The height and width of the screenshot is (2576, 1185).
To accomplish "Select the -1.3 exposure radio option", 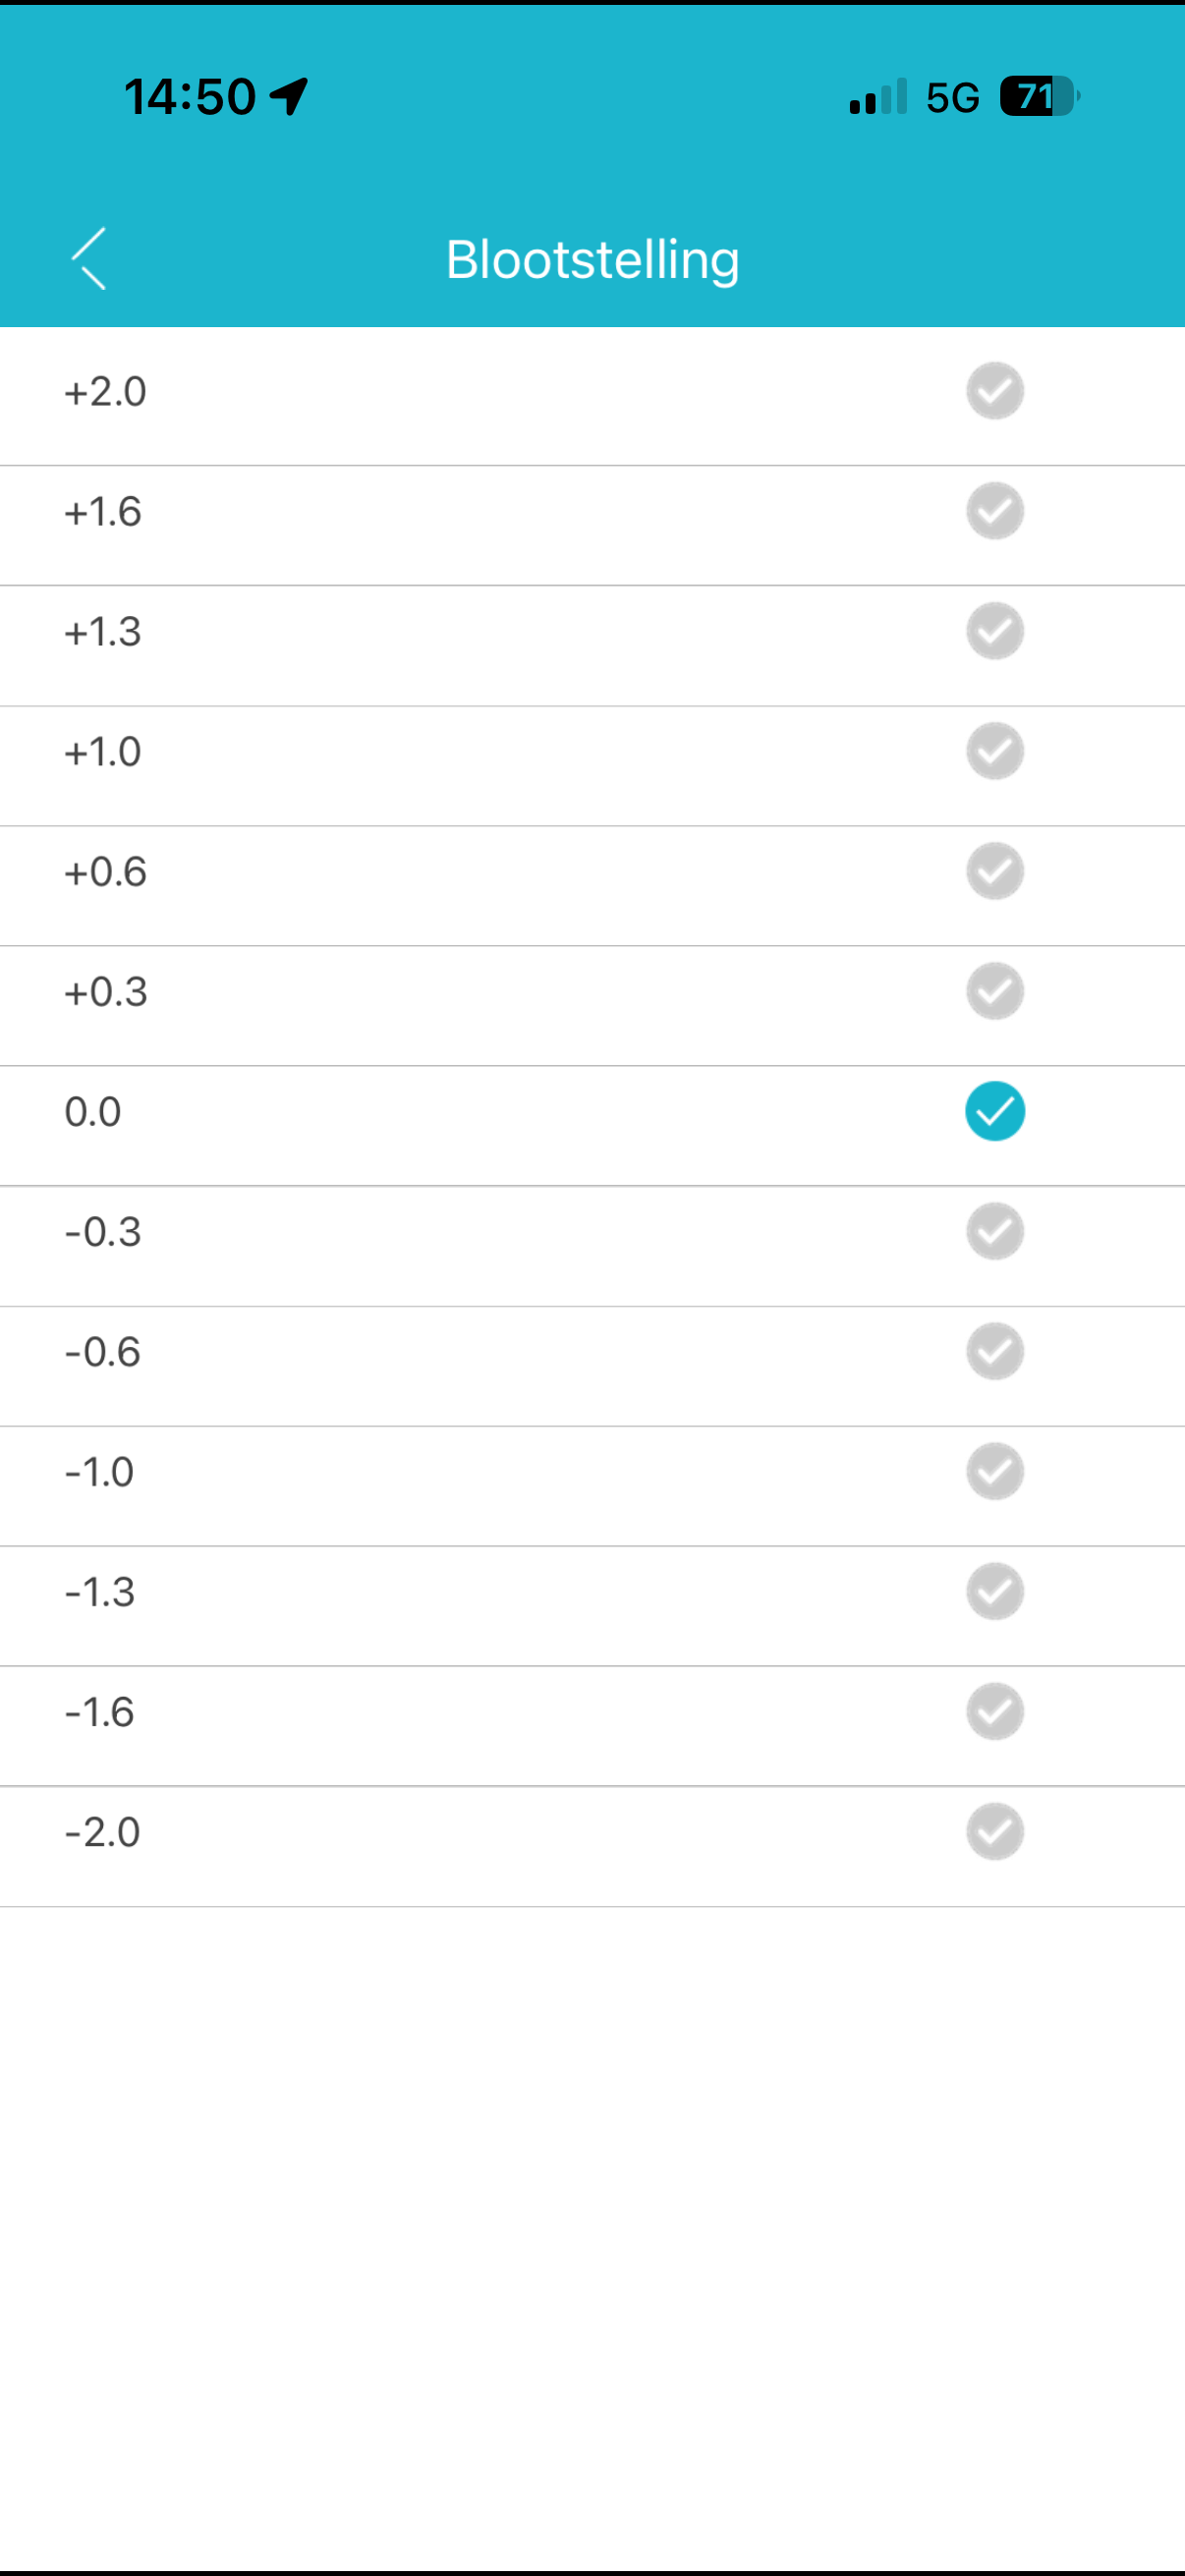I will point(994,1591).
